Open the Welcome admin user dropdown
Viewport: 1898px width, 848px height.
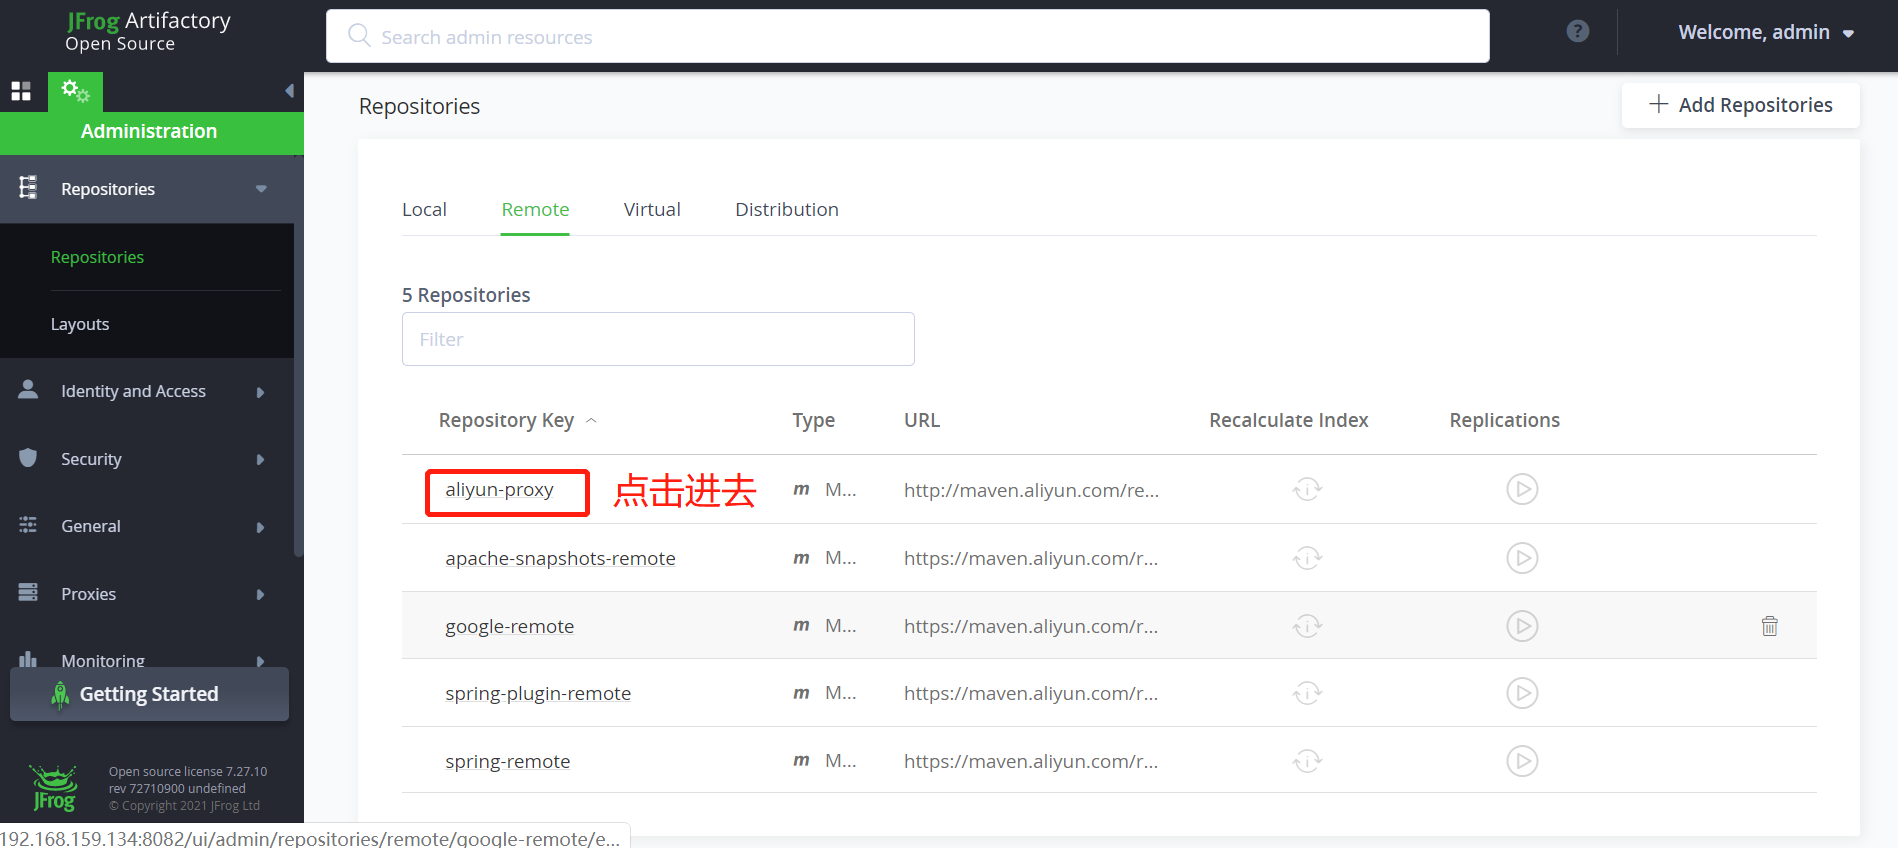(x=1766, y=32)
